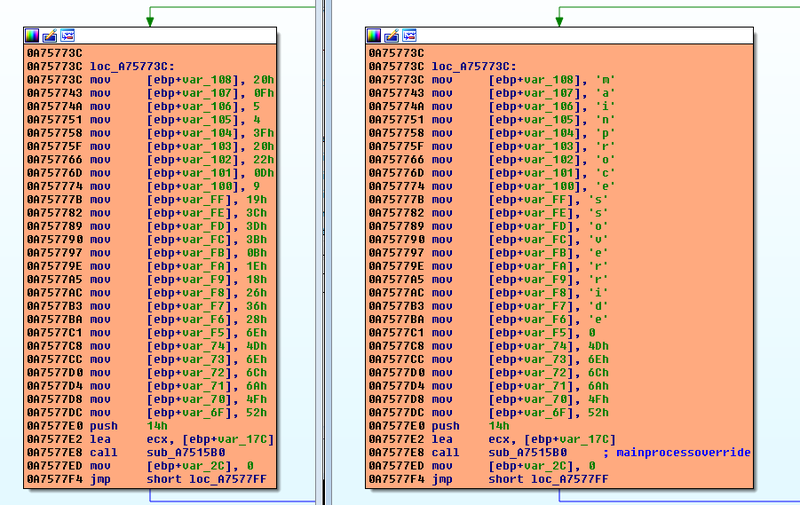Select the 3Ch operand of var_FE
The height and width of the screenshot is (505, 800).
pos(257,213)
